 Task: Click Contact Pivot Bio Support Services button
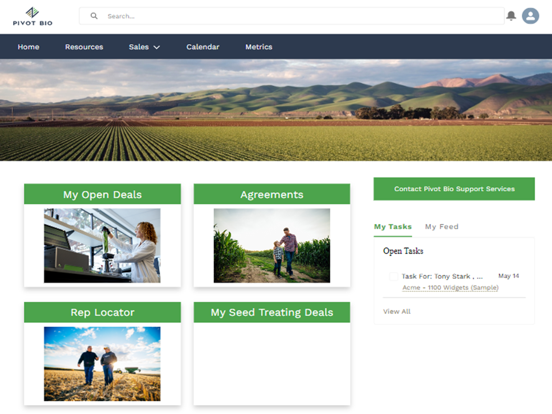tap(454, 189)
